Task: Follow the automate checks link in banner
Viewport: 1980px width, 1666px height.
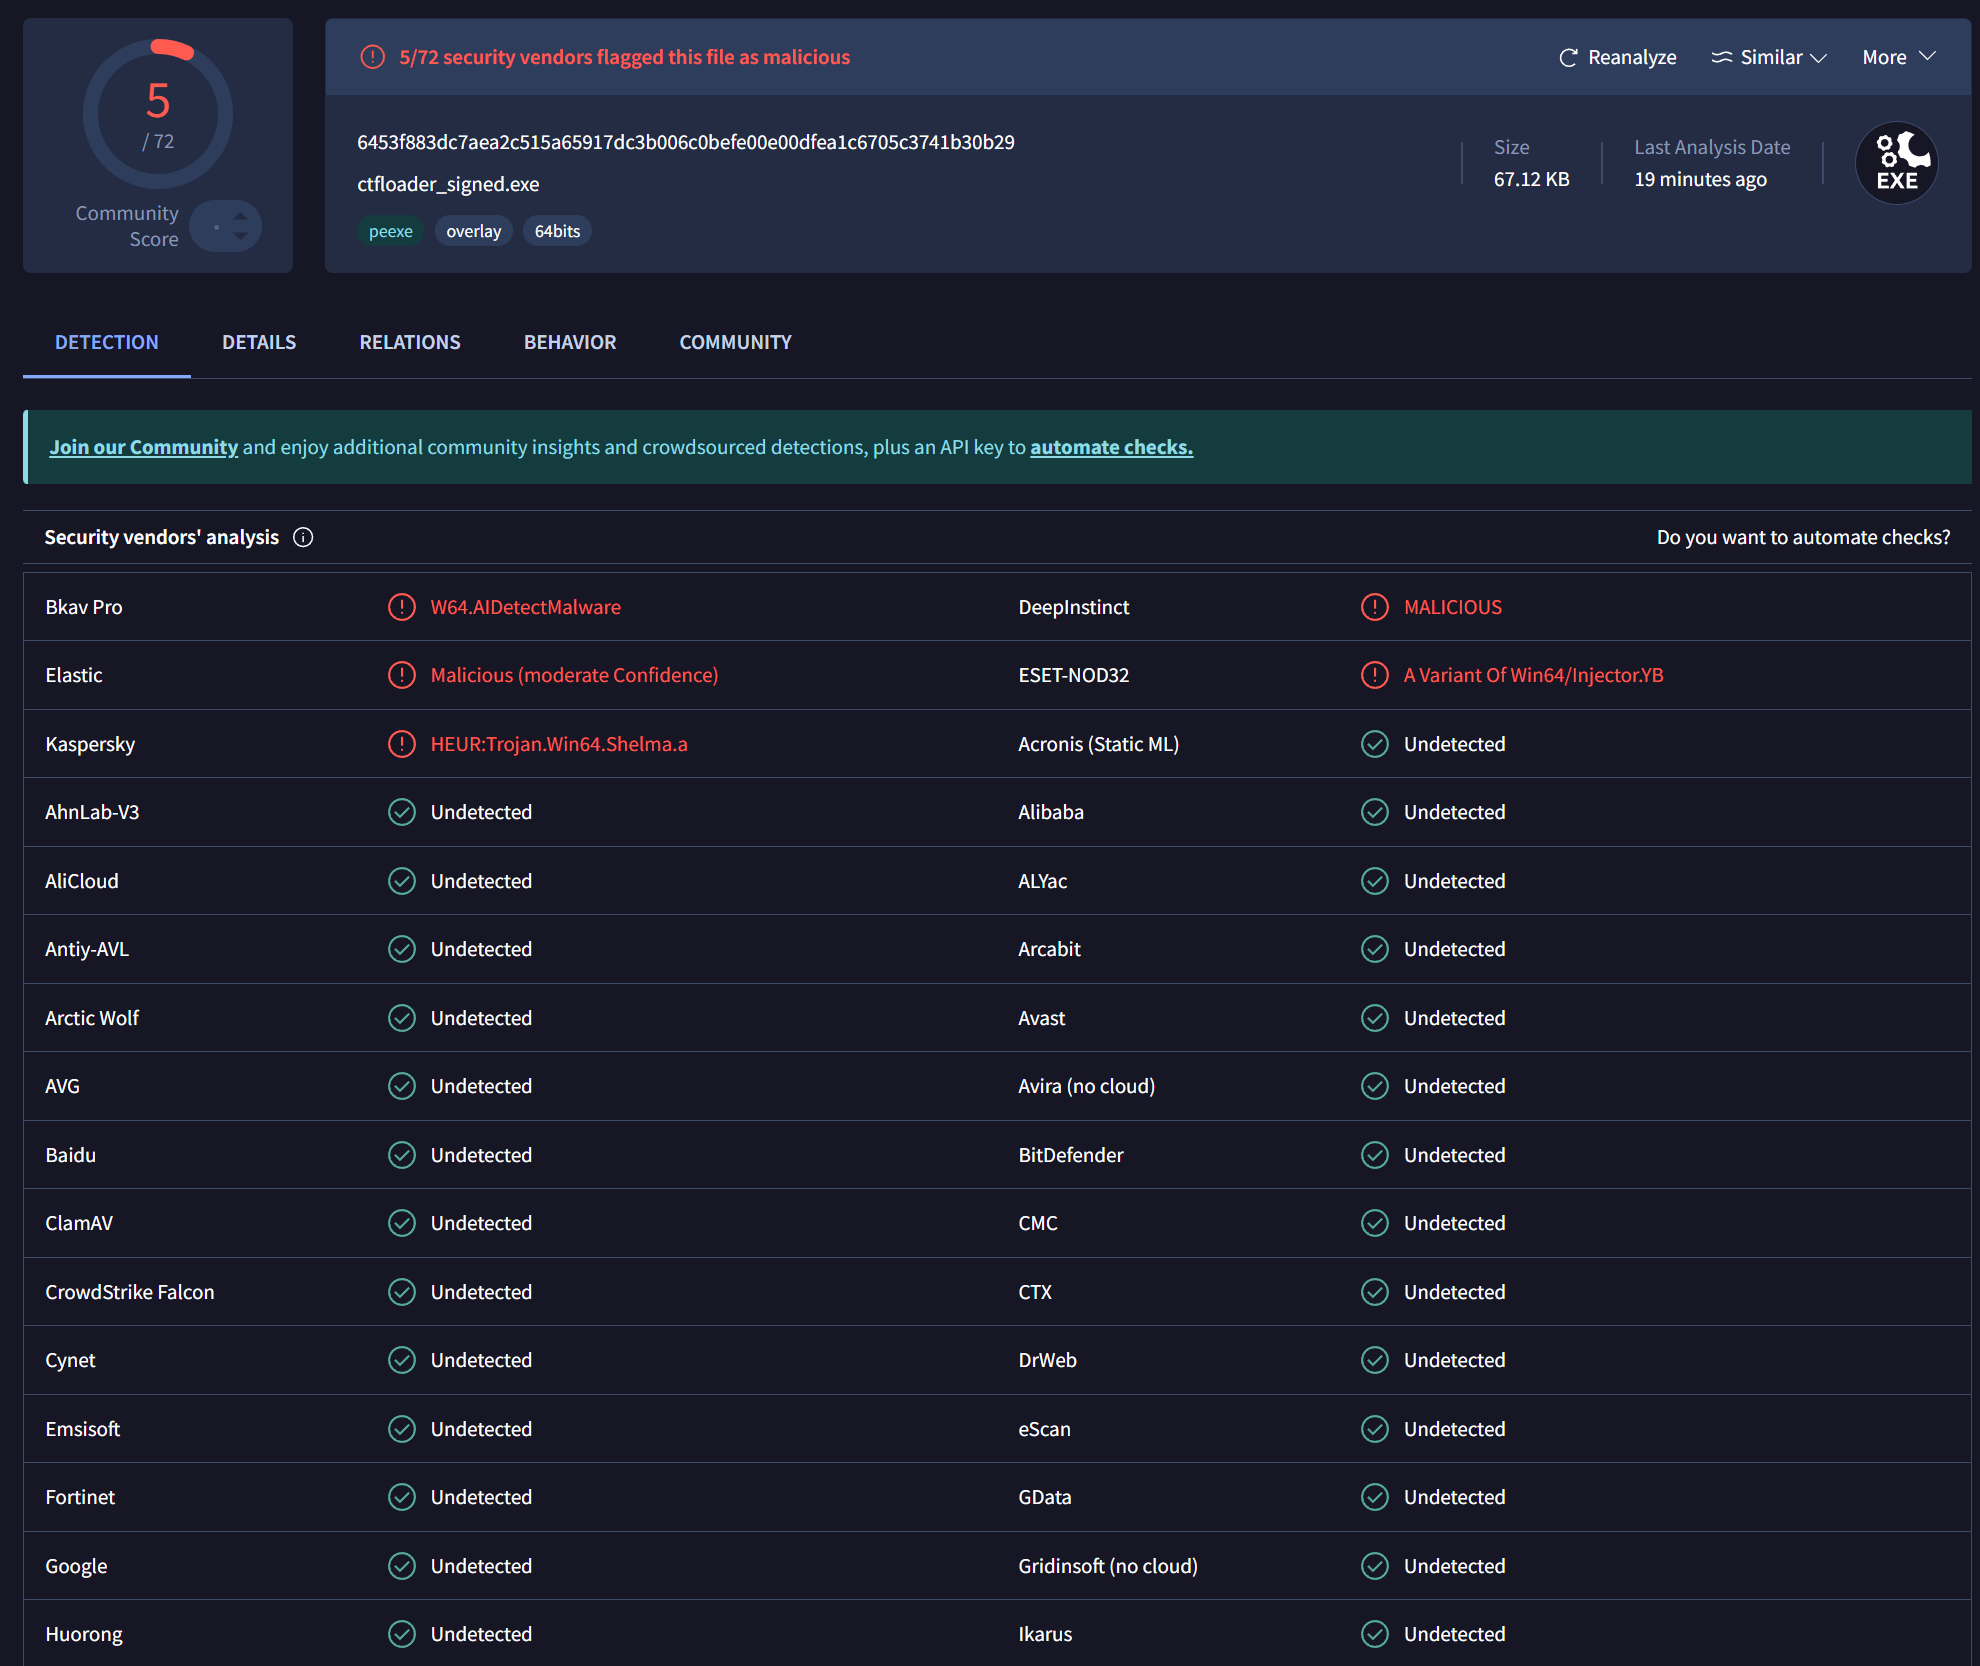Action: 1111,447
